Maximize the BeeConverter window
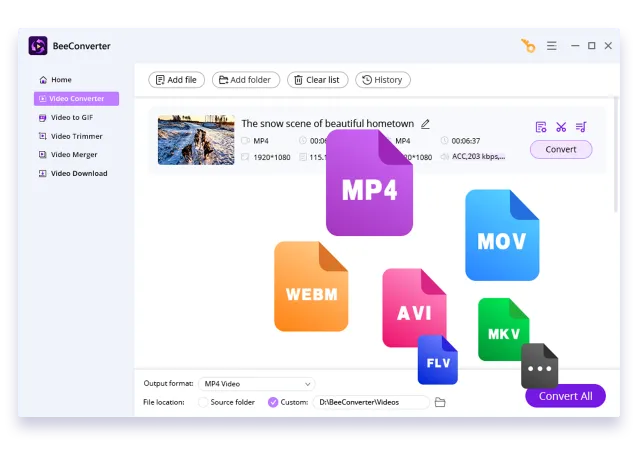Viewport: 640px width, 466px height. 591,46
